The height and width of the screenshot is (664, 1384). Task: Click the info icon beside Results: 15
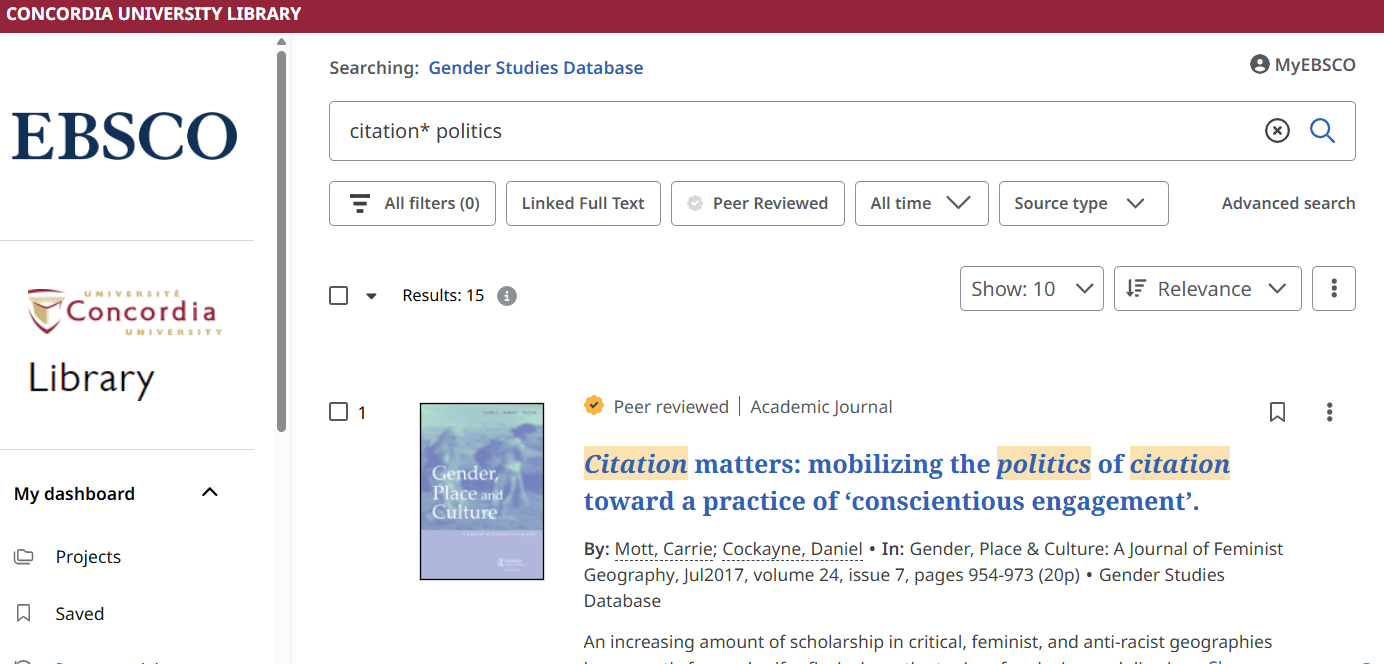pos(507,295)
